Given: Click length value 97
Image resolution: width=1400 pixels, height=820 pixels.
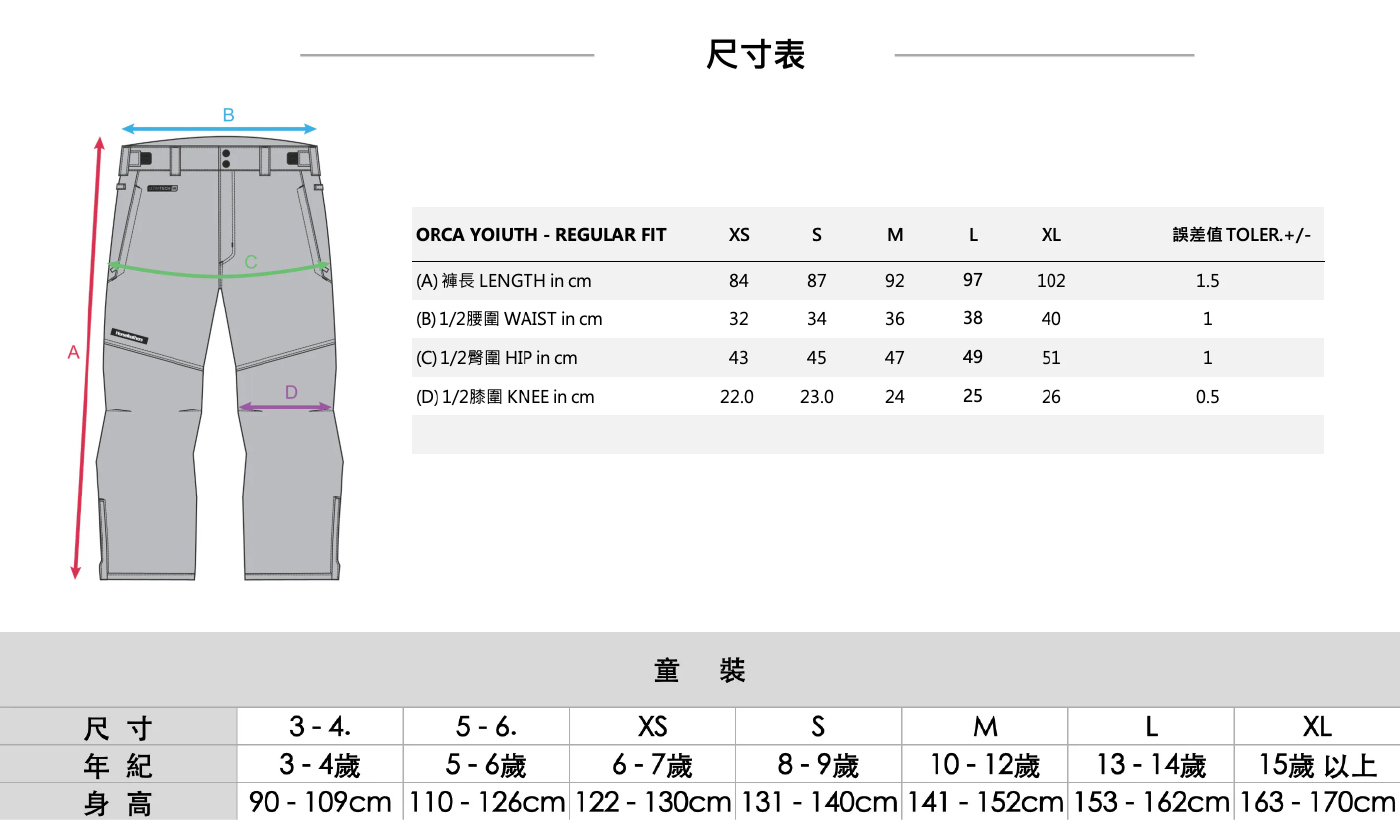Looking at the screenshot, I should tap(973, 280).
